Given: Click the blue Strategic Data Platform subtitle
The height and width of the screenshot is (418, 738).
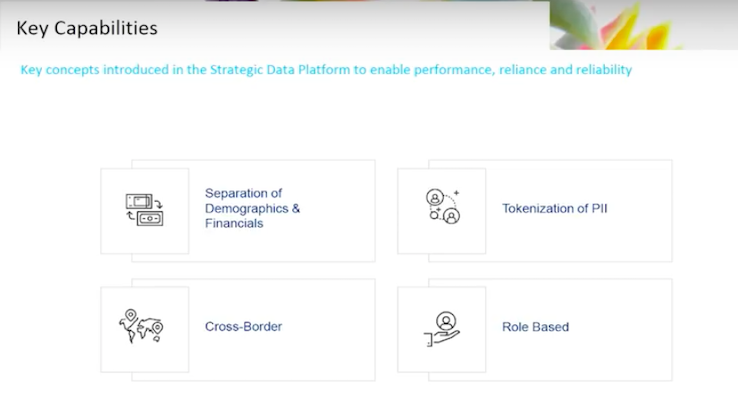Looking at the screenshot, I should tap(326, 70).
